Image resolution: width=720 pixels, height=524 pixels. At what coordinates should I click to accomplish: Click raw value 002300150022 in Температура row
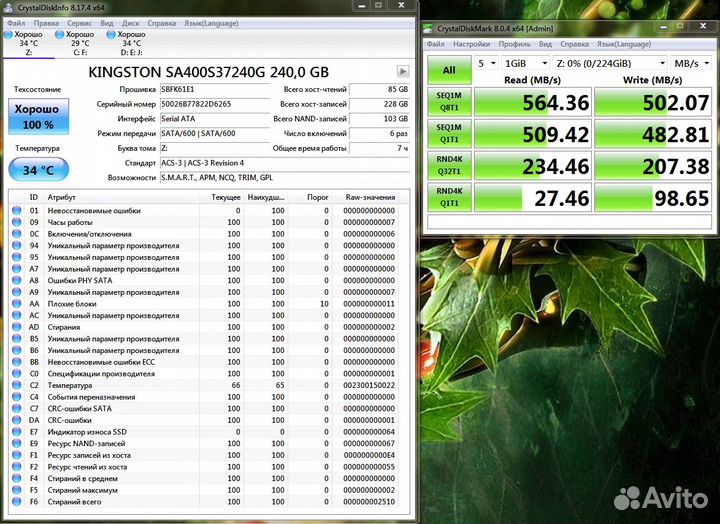click(369, 385)
